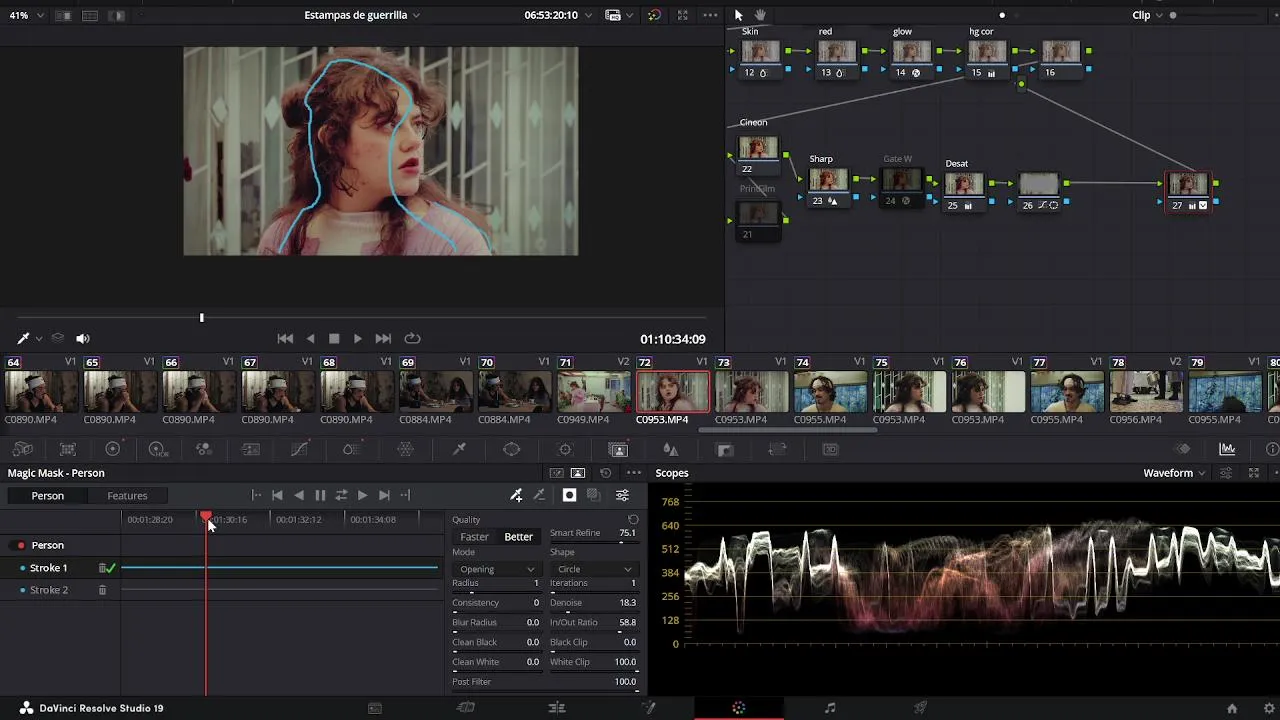The height and width of the screenshot is (720, 1280).
Task: Select the Color page
Action: (739, 708)
